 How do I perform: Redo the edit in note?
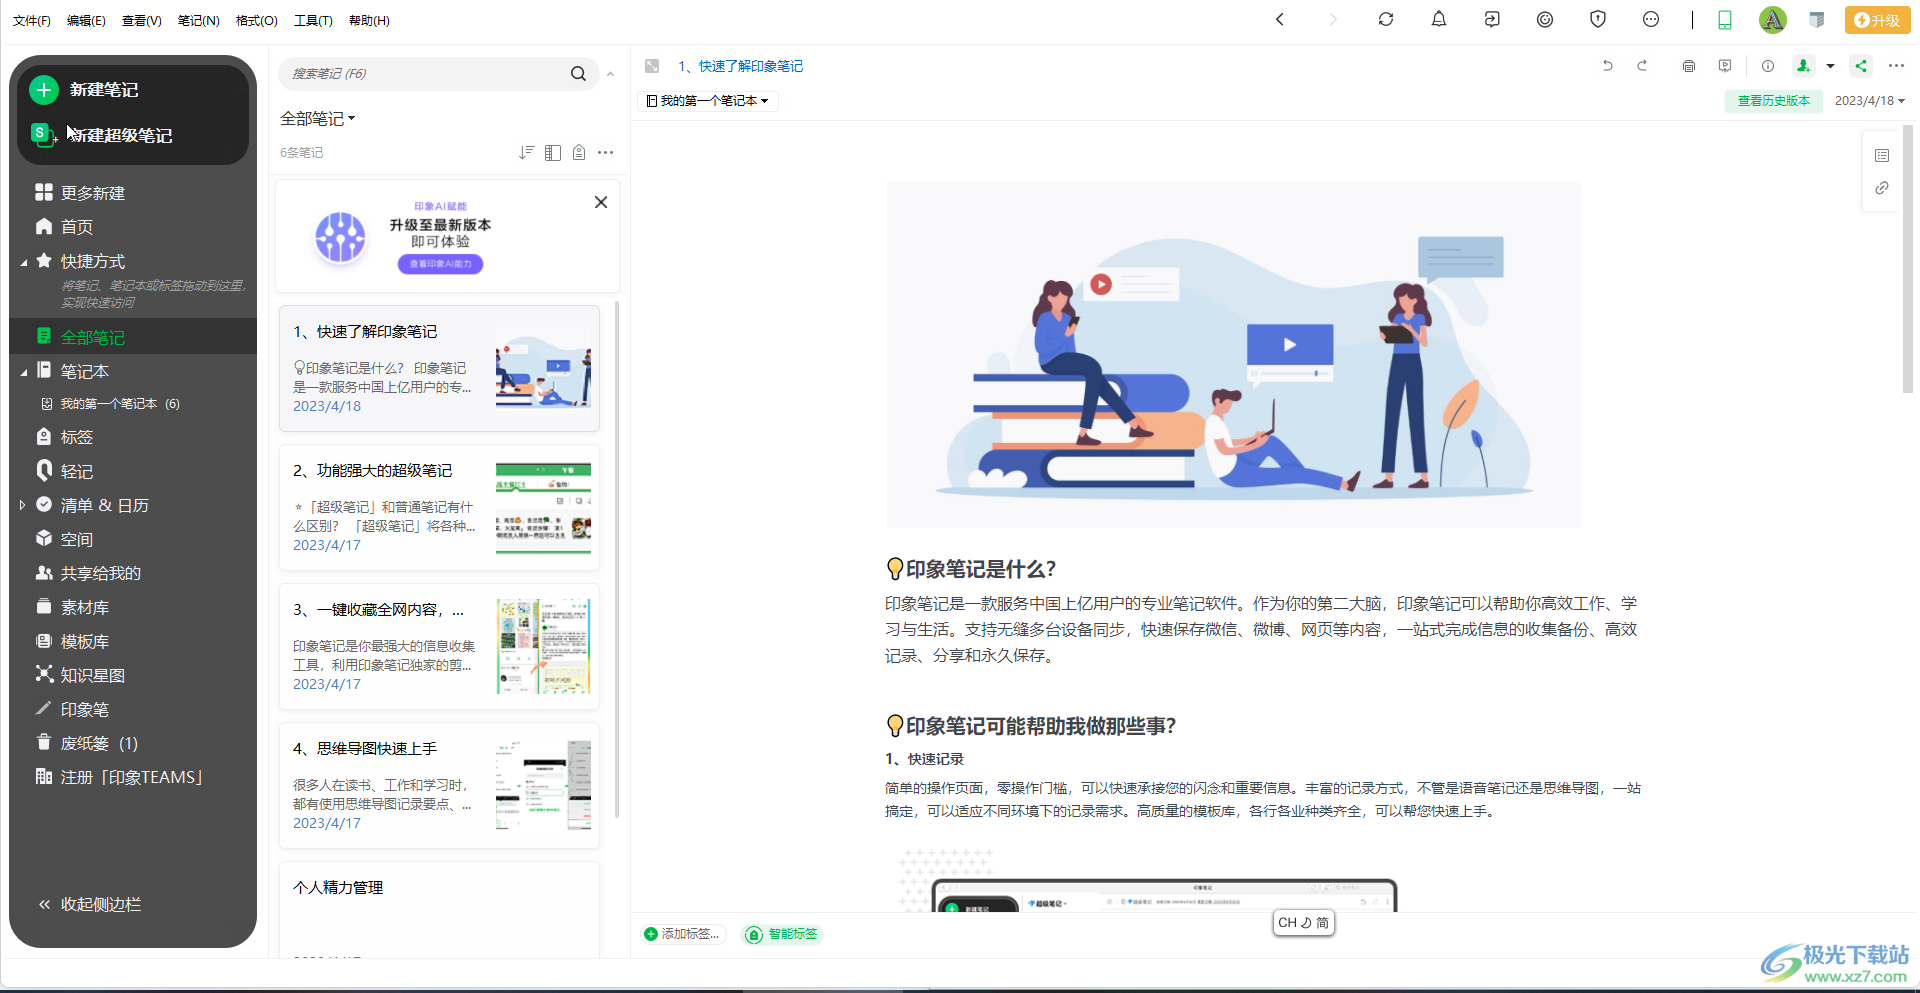coord(1642,66)
